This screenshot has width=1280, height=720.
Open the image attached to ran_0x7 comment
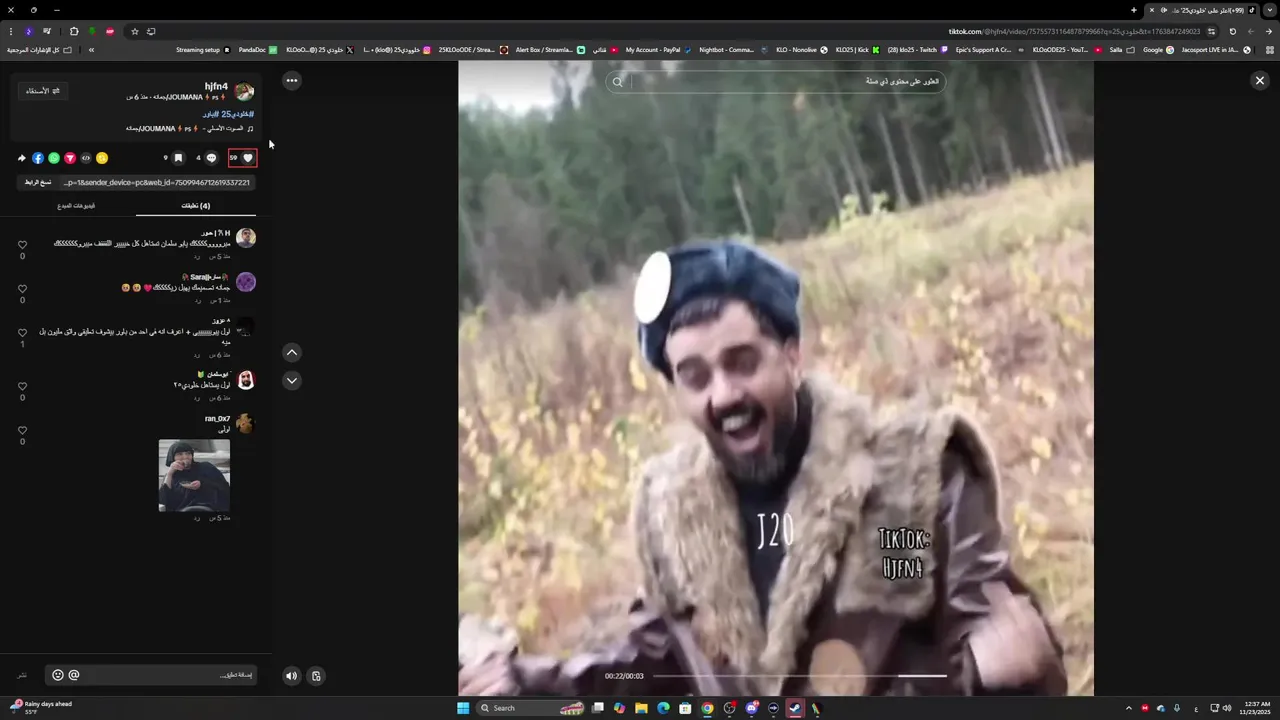click(194, 475)
